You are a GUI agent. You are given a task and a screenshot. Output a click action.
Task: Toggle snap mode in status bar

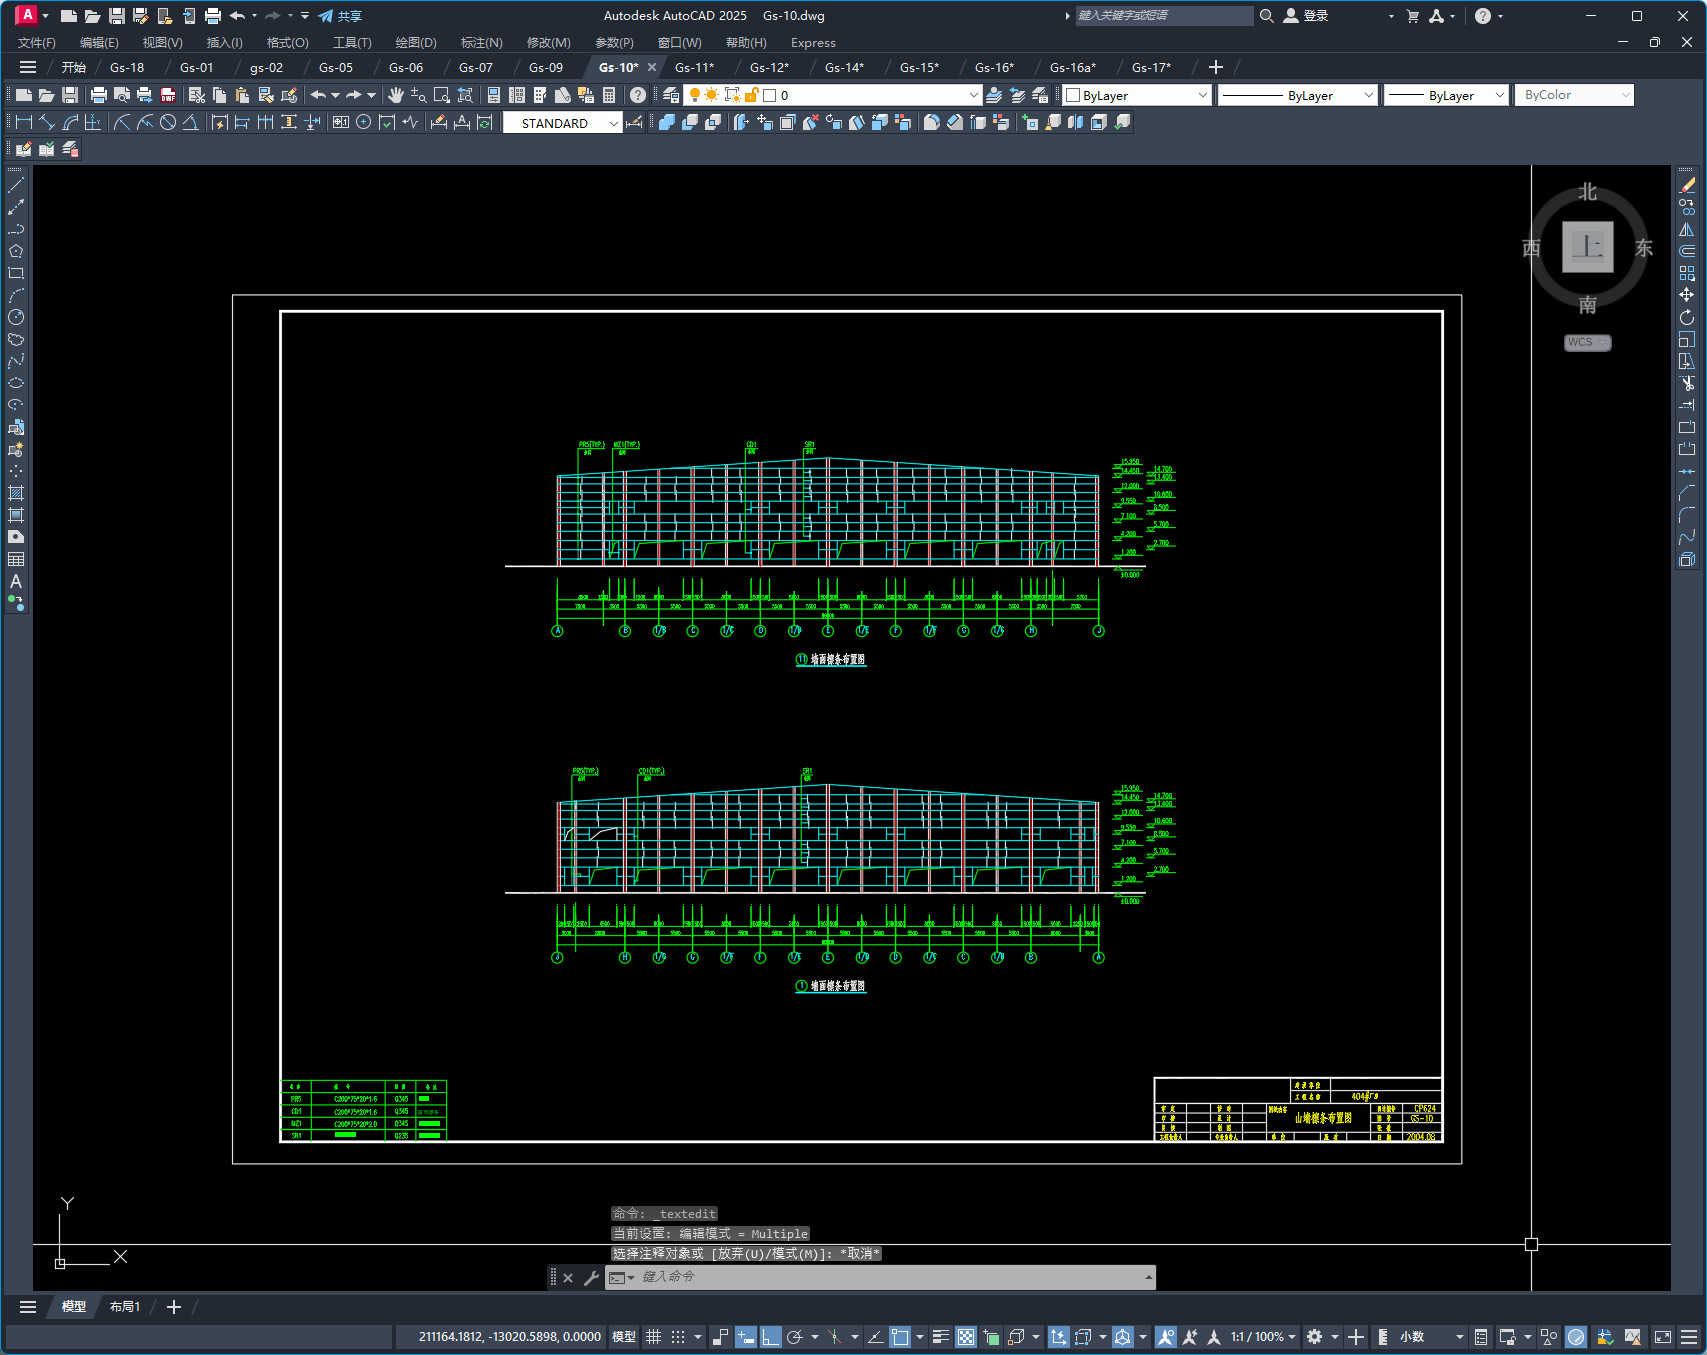tap(678, 1337)
